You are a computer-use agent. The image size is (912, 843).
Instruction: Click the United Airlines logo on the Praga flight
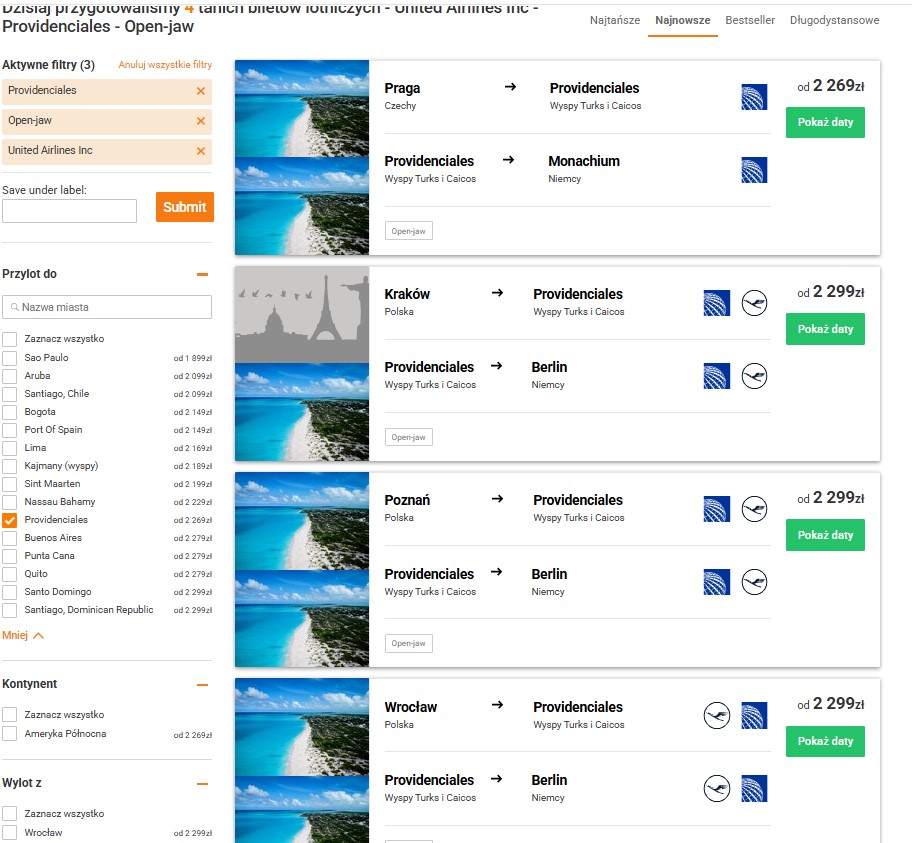click(x=754, y=97)
